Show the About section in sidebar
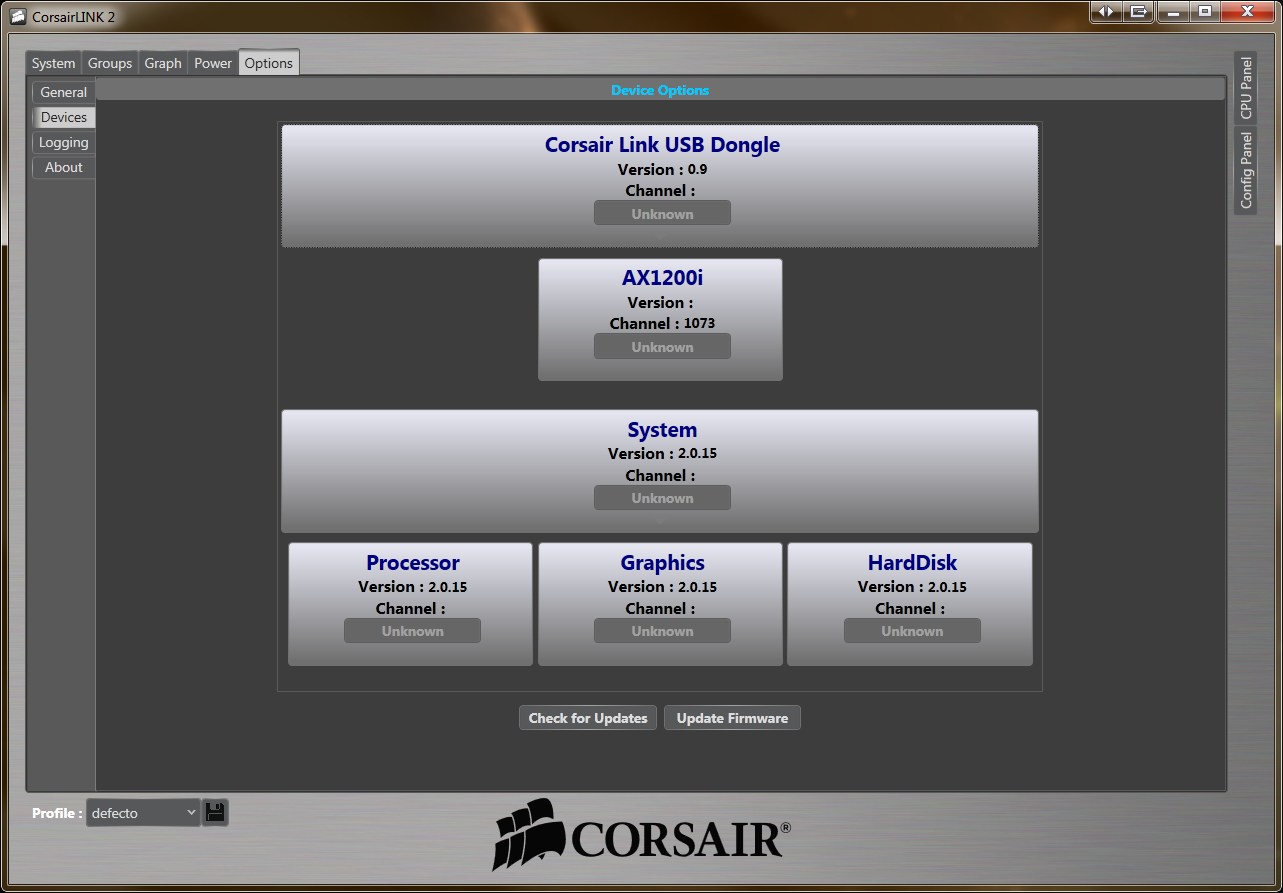The height and width of the screenshot is (893, 1283). [x=64, y=167]
